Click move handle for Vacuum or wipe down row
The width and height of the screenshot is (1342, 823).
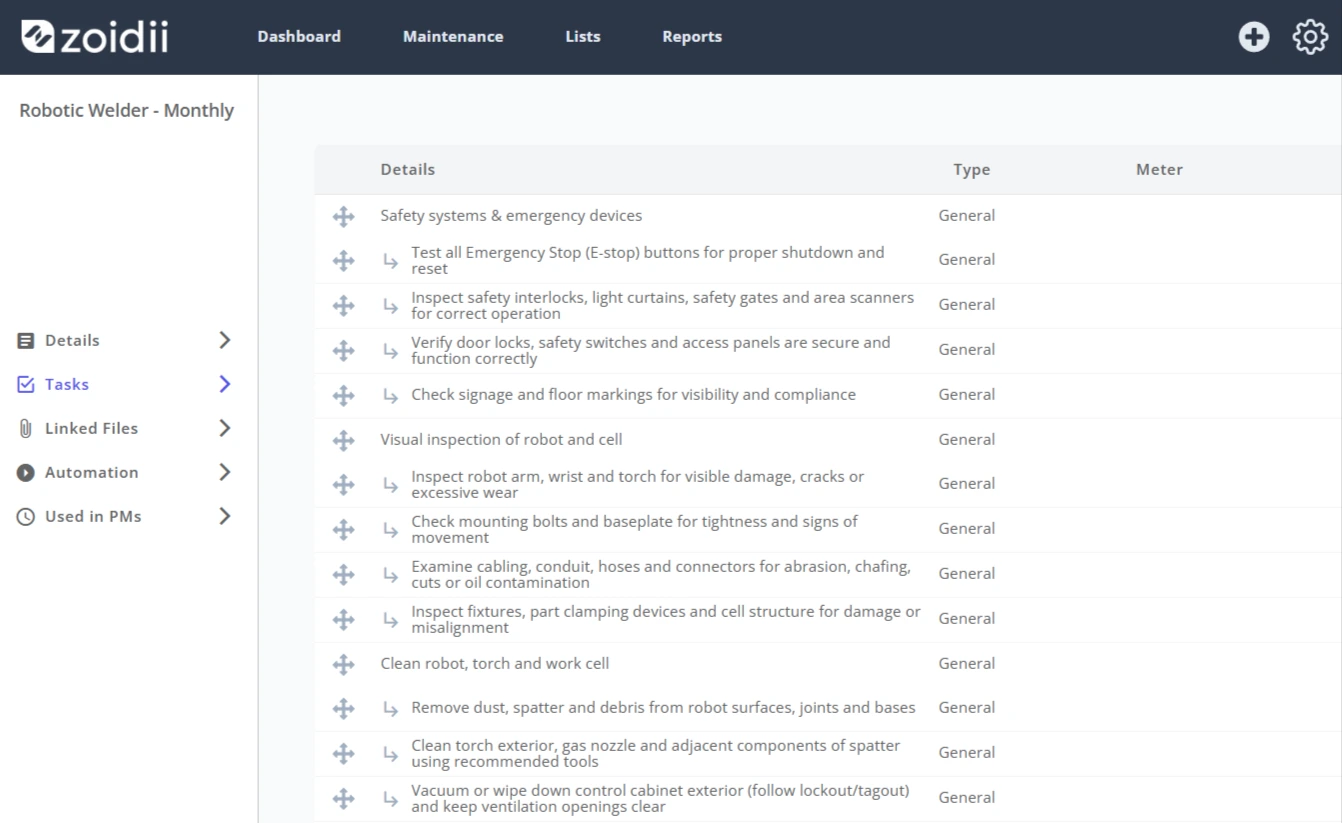[343, 798]
